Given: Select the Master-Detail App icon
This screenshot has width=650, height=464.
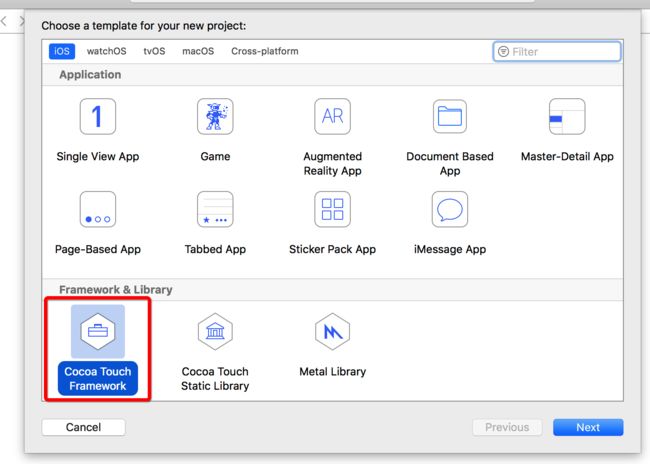Looking at the screenshot, I should pyautogui.click(x=567, y=117).
